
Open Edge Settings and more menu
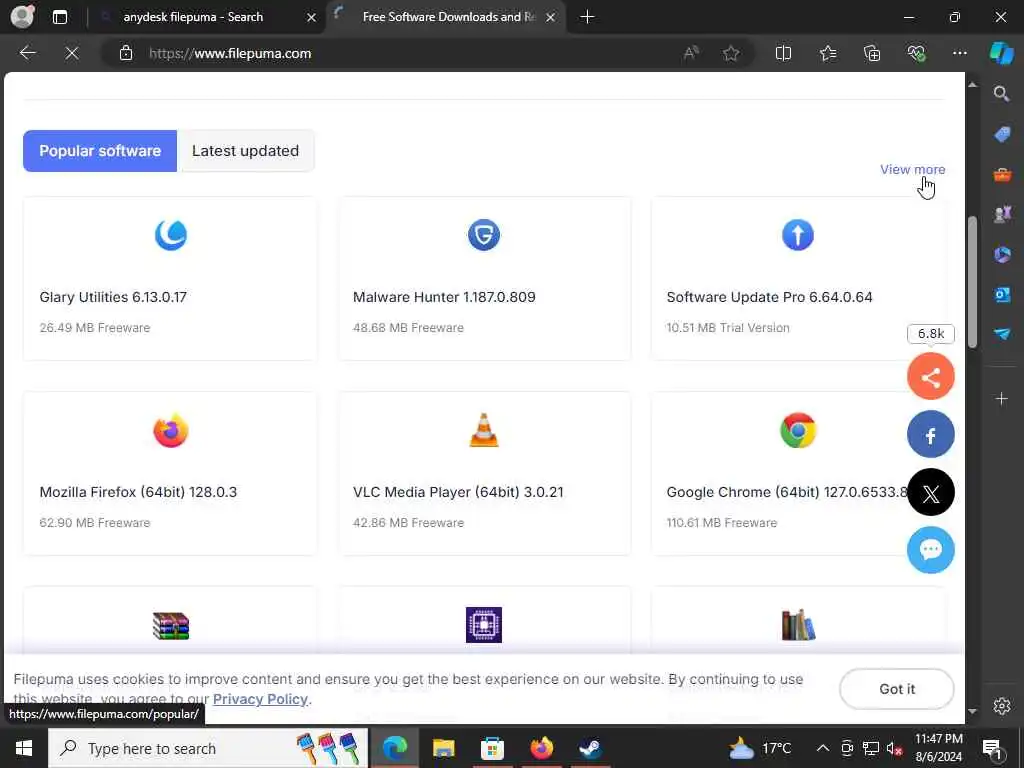pos(959,53)
